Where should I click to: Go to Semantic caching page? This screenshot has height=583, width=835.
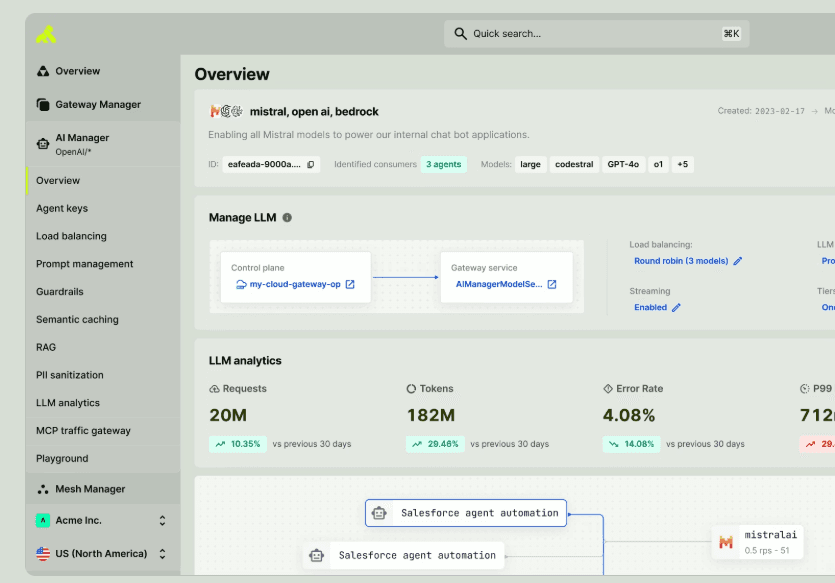103,319
